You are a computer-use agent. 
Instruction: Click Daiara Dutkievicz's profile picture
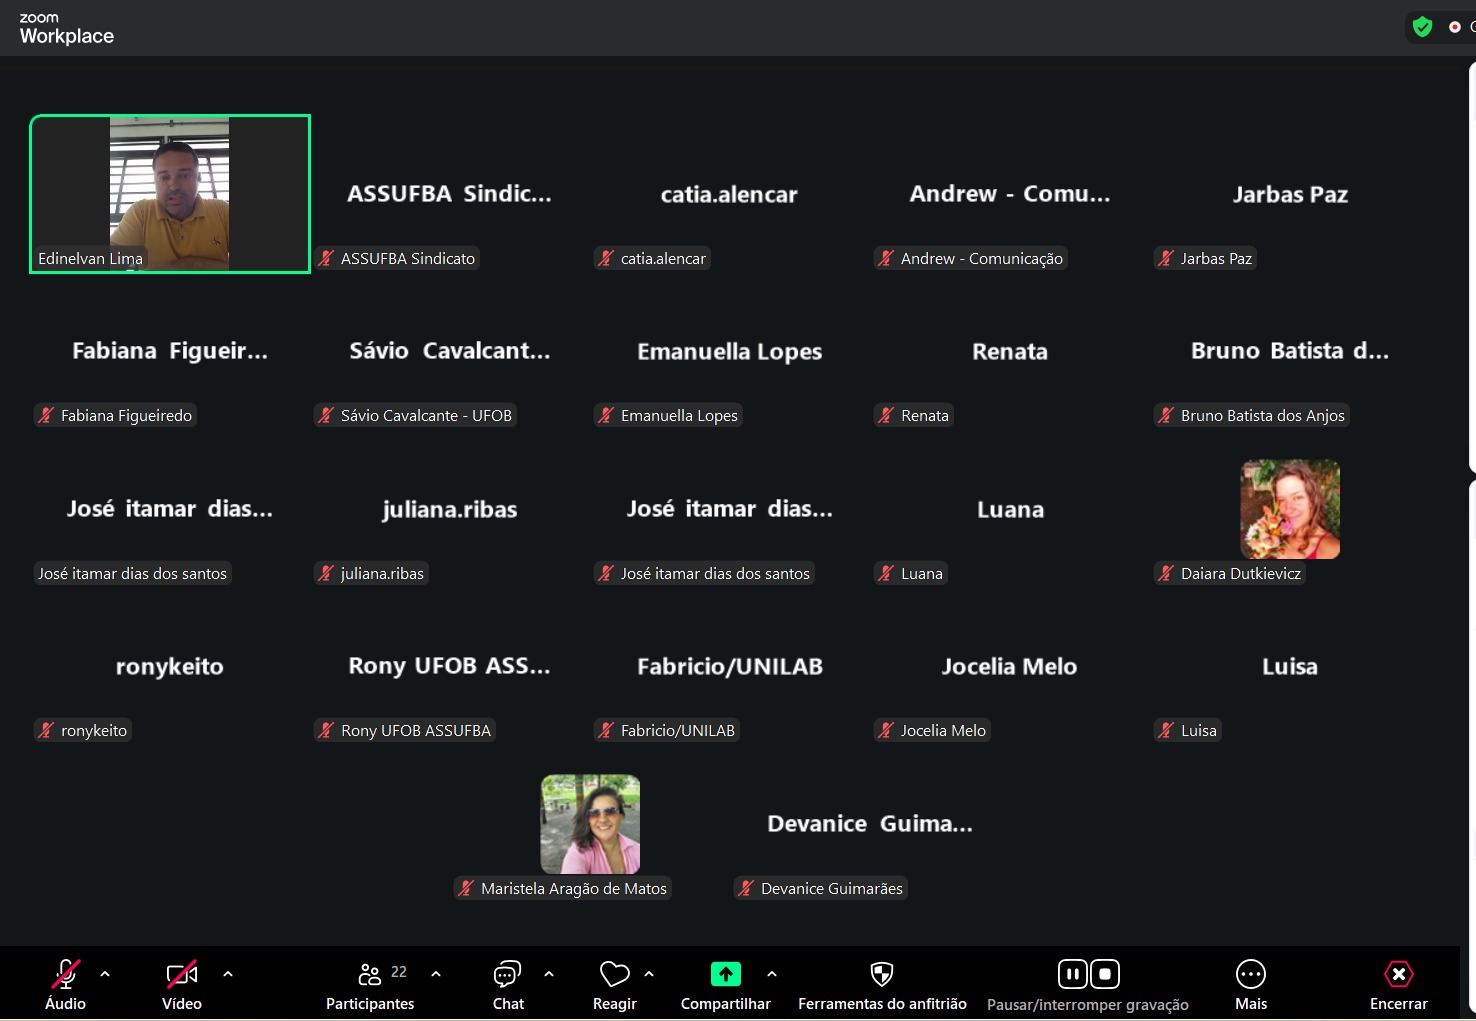1290,509
